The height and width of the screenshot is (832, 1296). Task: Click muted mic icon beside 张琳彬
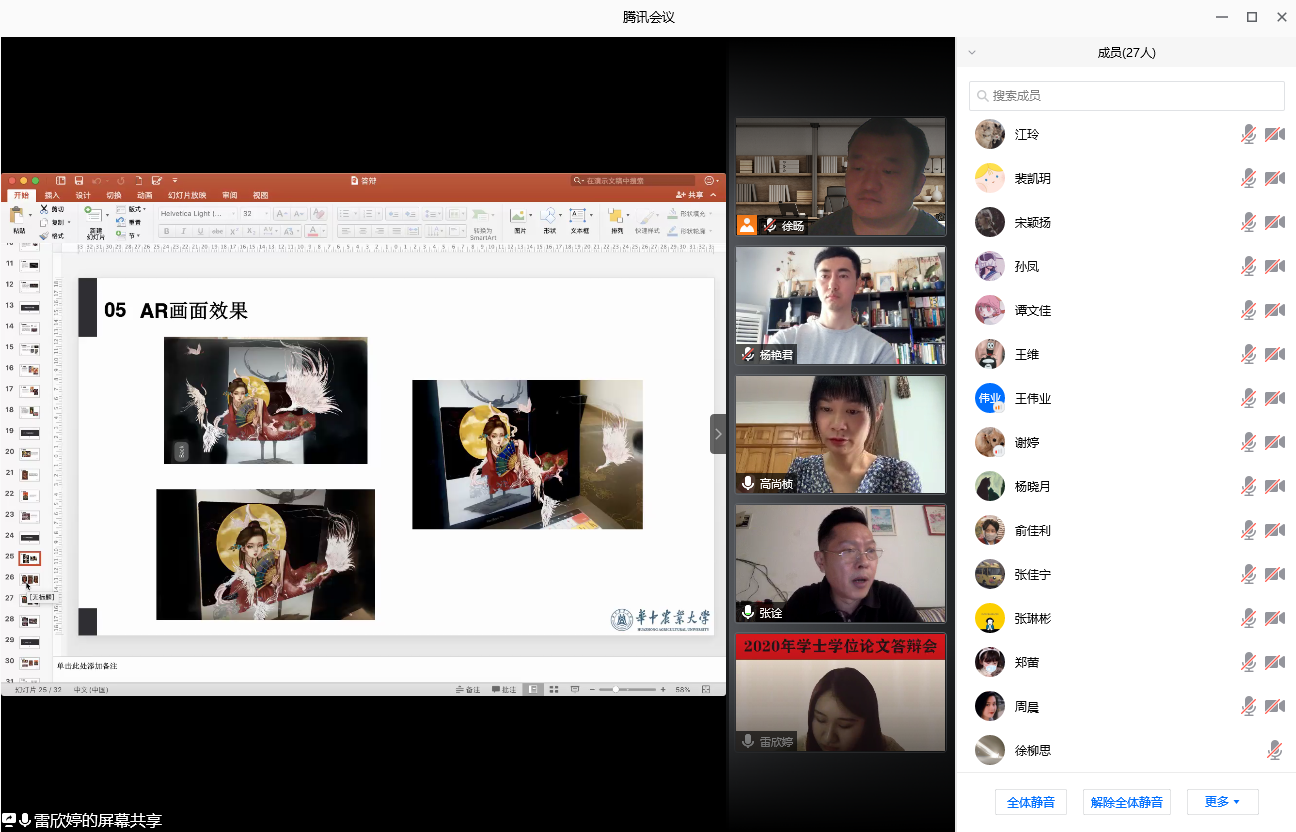pyautogui.click(x=1248, y=618)
